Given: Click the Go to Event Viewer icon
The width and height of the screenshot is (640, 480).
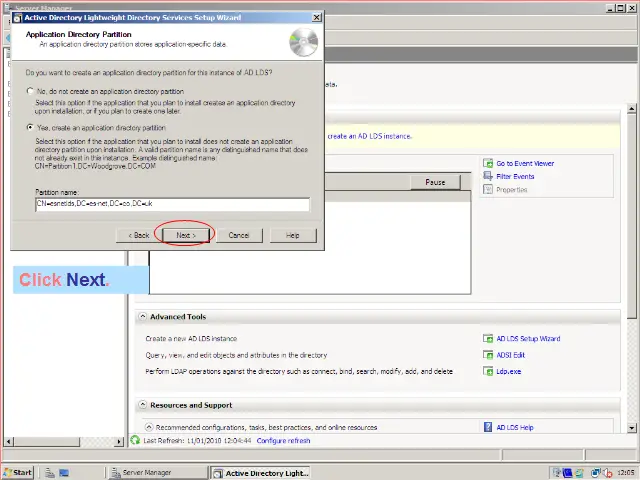Looking at the screenshot, I should (488, 163).
